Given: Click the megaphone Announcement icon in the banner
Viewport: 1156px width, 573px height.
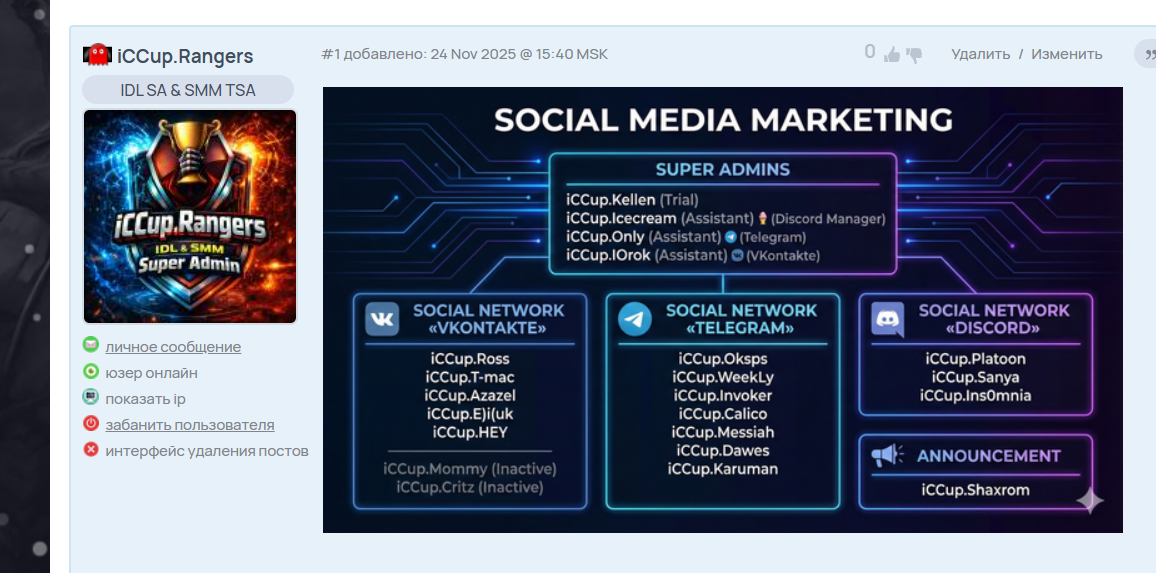Looking at the screenshot, I should click(x=887, y=456).
